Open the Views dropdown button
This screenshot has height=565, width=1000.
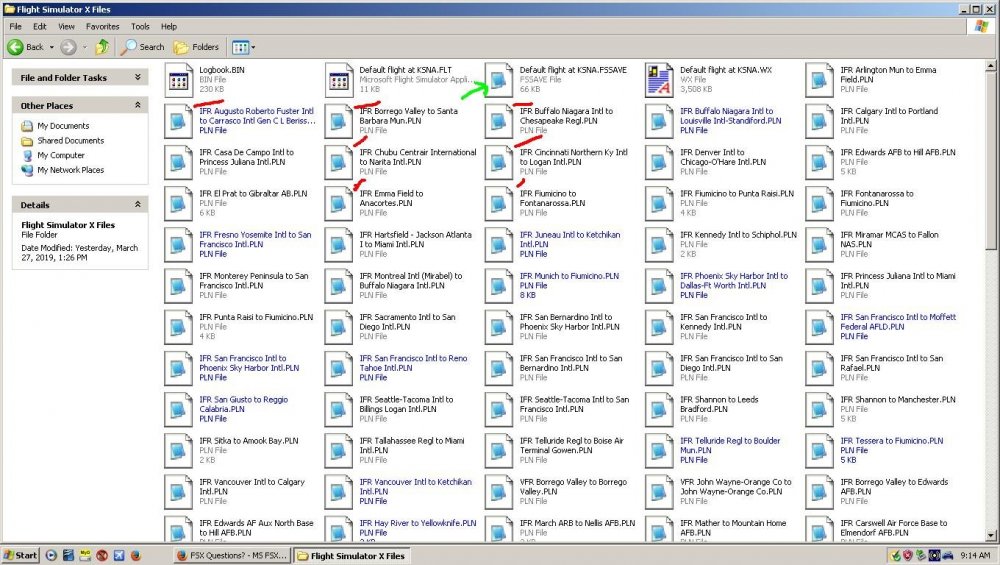(x=244, y=47)
